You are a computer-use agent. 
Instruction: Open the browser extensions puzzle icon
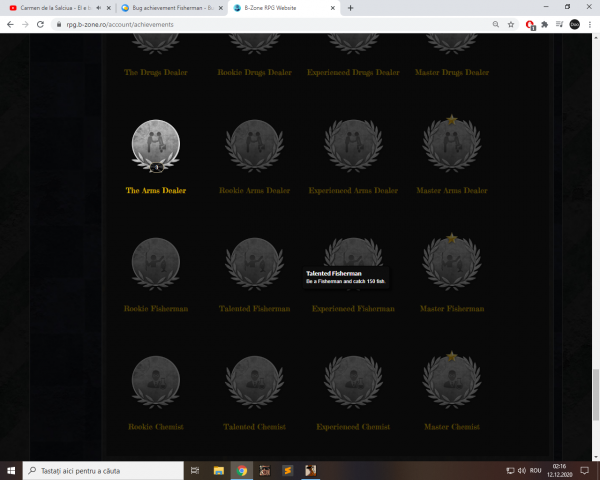[545, 24]
